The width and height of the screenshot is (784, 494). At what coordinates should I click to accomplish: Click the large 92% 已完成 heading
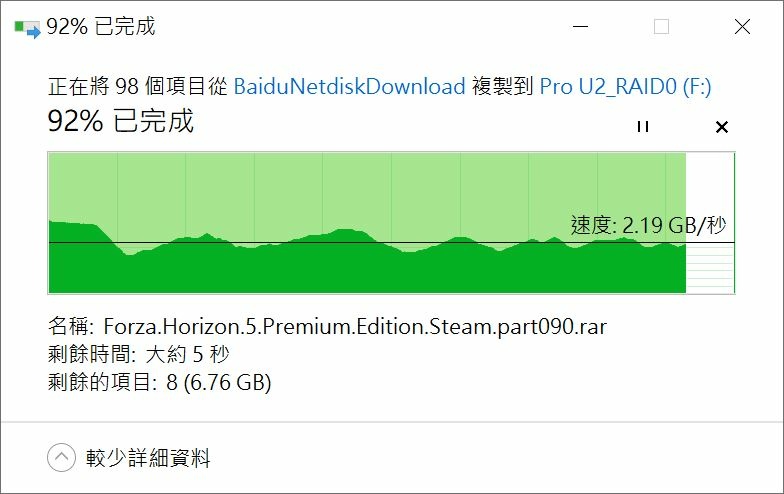coord(120,121)
